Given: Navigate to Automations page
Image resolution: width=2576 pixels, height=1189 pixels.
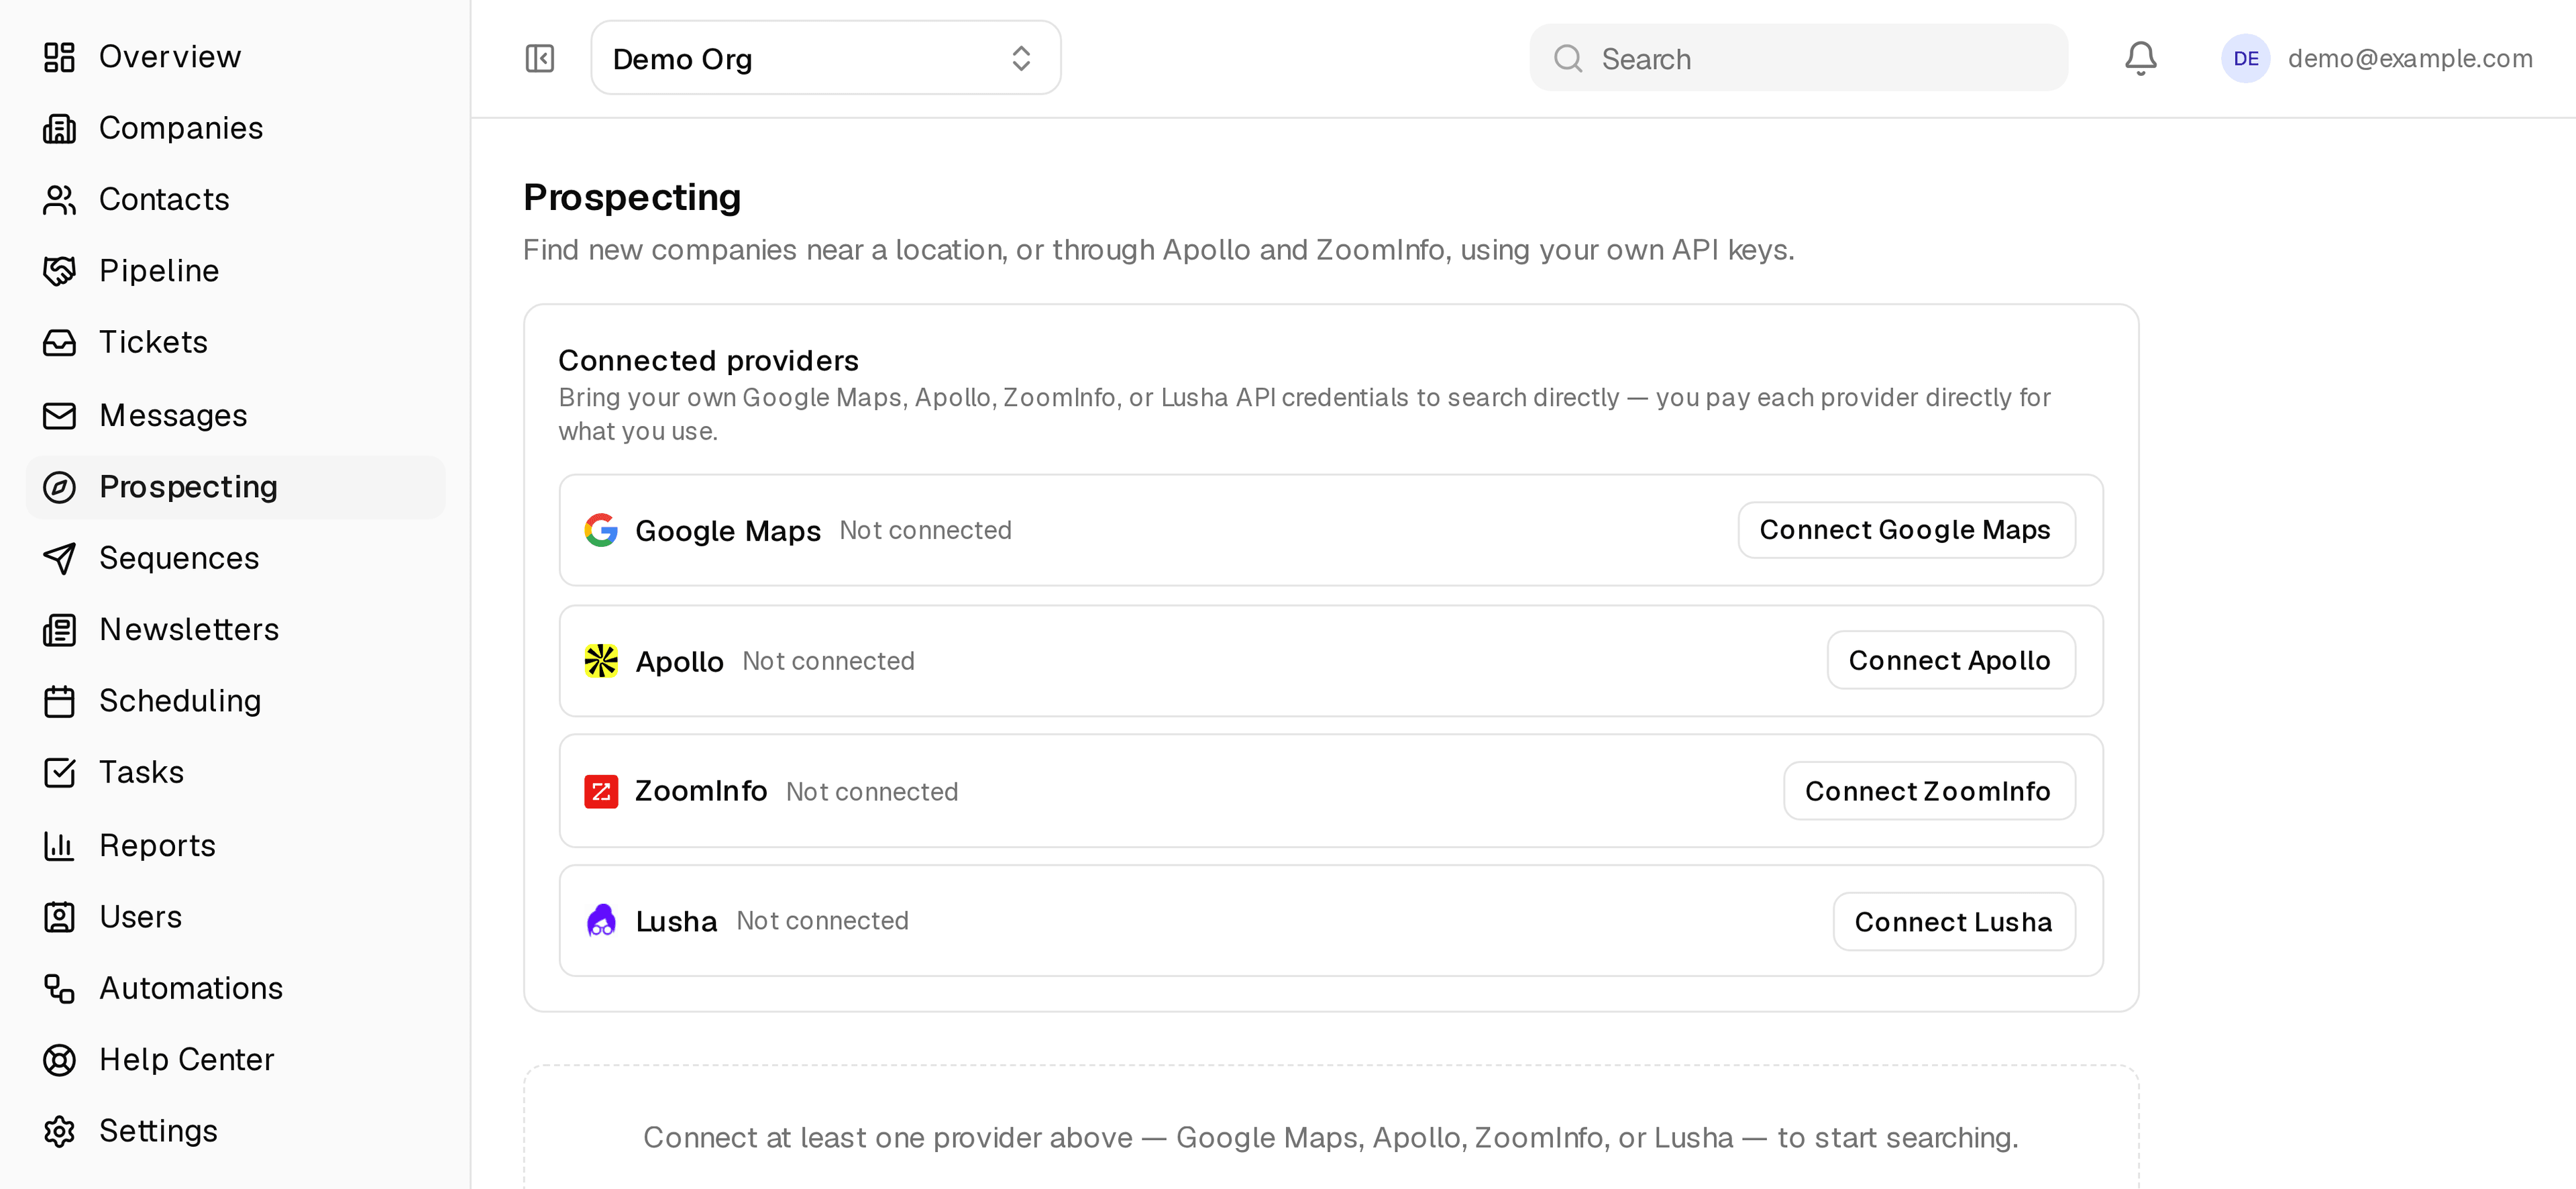Looking at the screenshot, I should (x=236, y=988).
